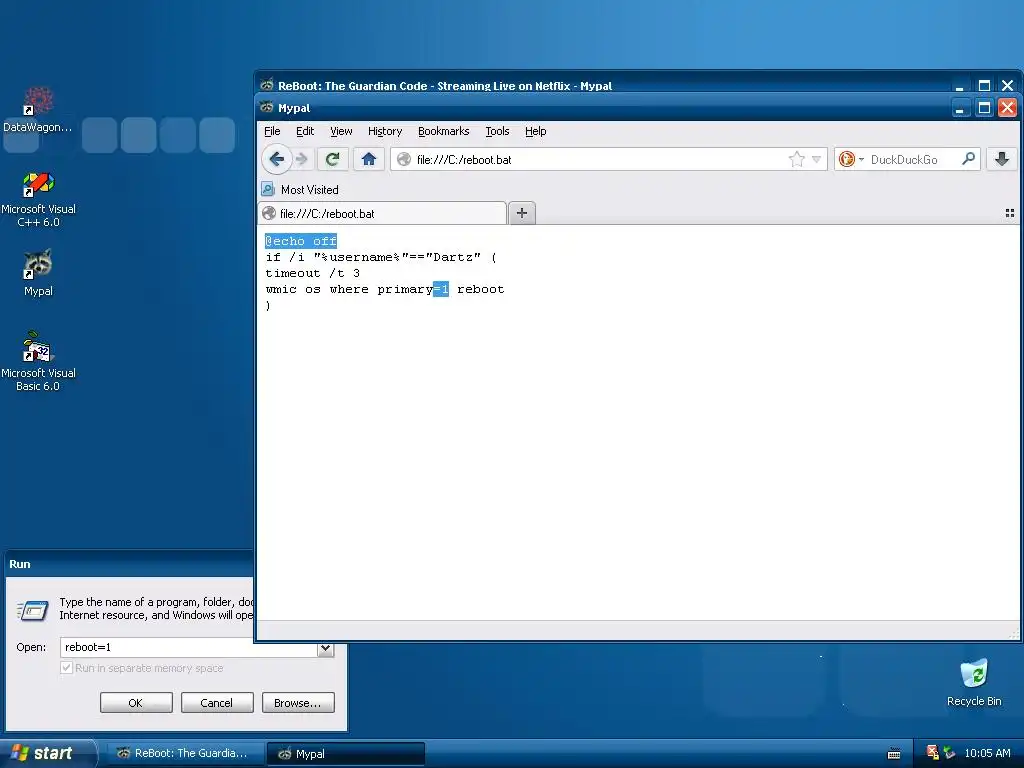Click the on-screen keyboard tray icon
Screen dimensions: 1024x768
[894, 754]
